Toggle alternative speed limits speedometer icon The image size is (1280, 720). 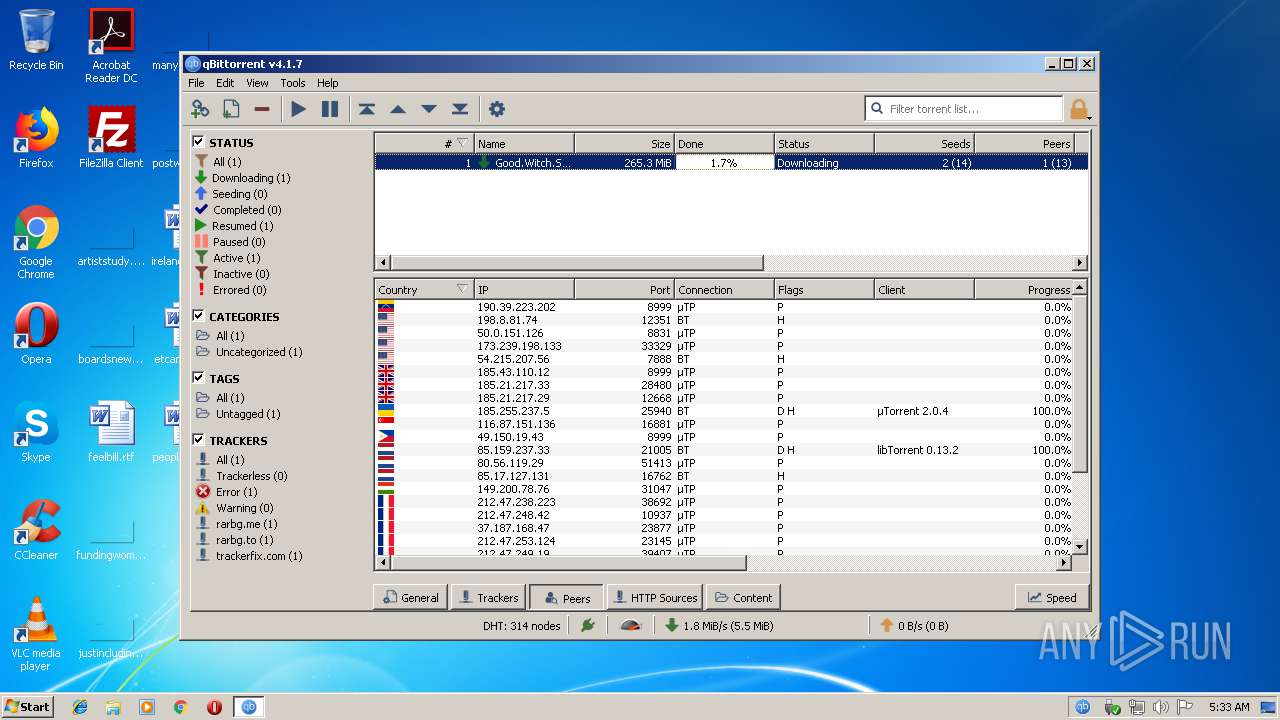(x=630, y=625)
